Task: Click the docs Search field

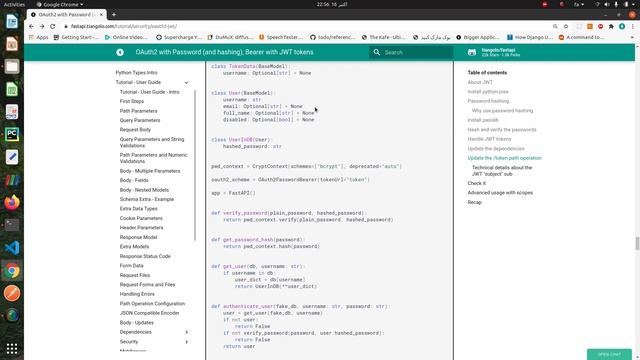Action: click(411, 52)
